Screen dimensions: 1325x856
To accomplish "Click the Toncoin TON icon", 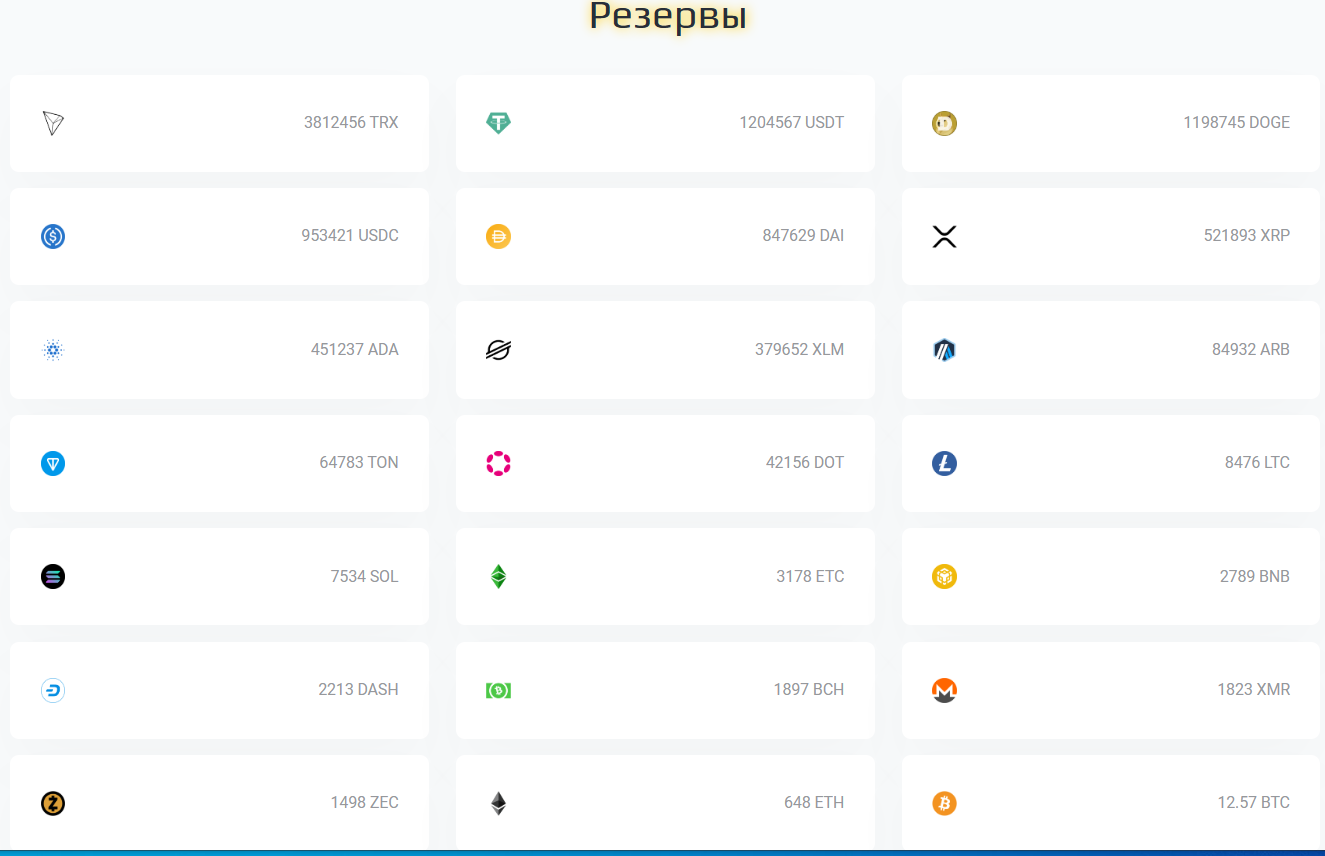I will (53, 463).
